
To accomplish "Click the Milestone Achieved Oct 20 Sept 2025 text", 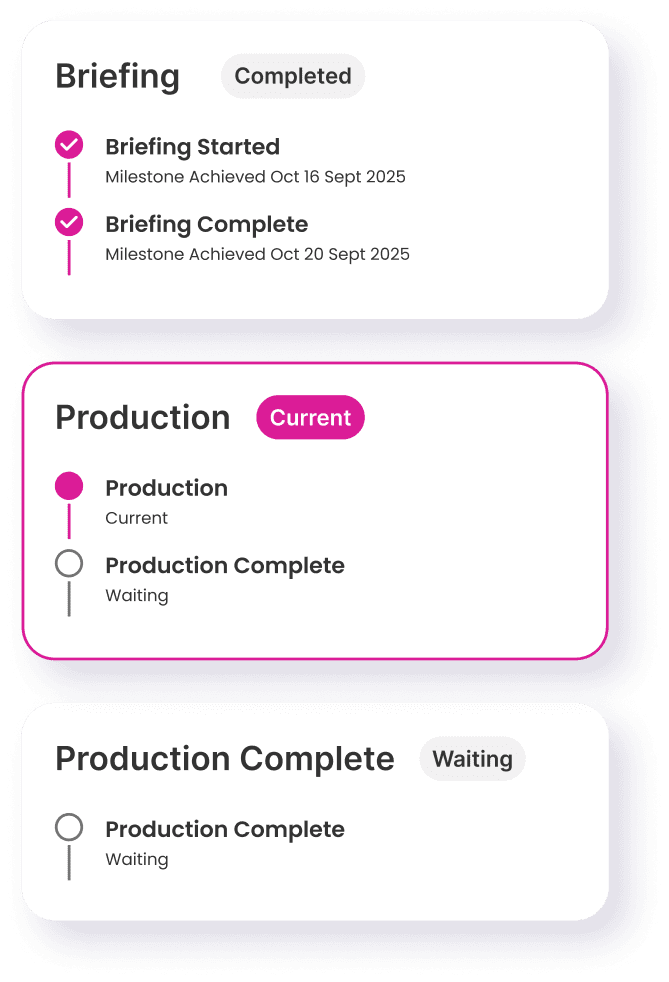I will coord(257,254).
